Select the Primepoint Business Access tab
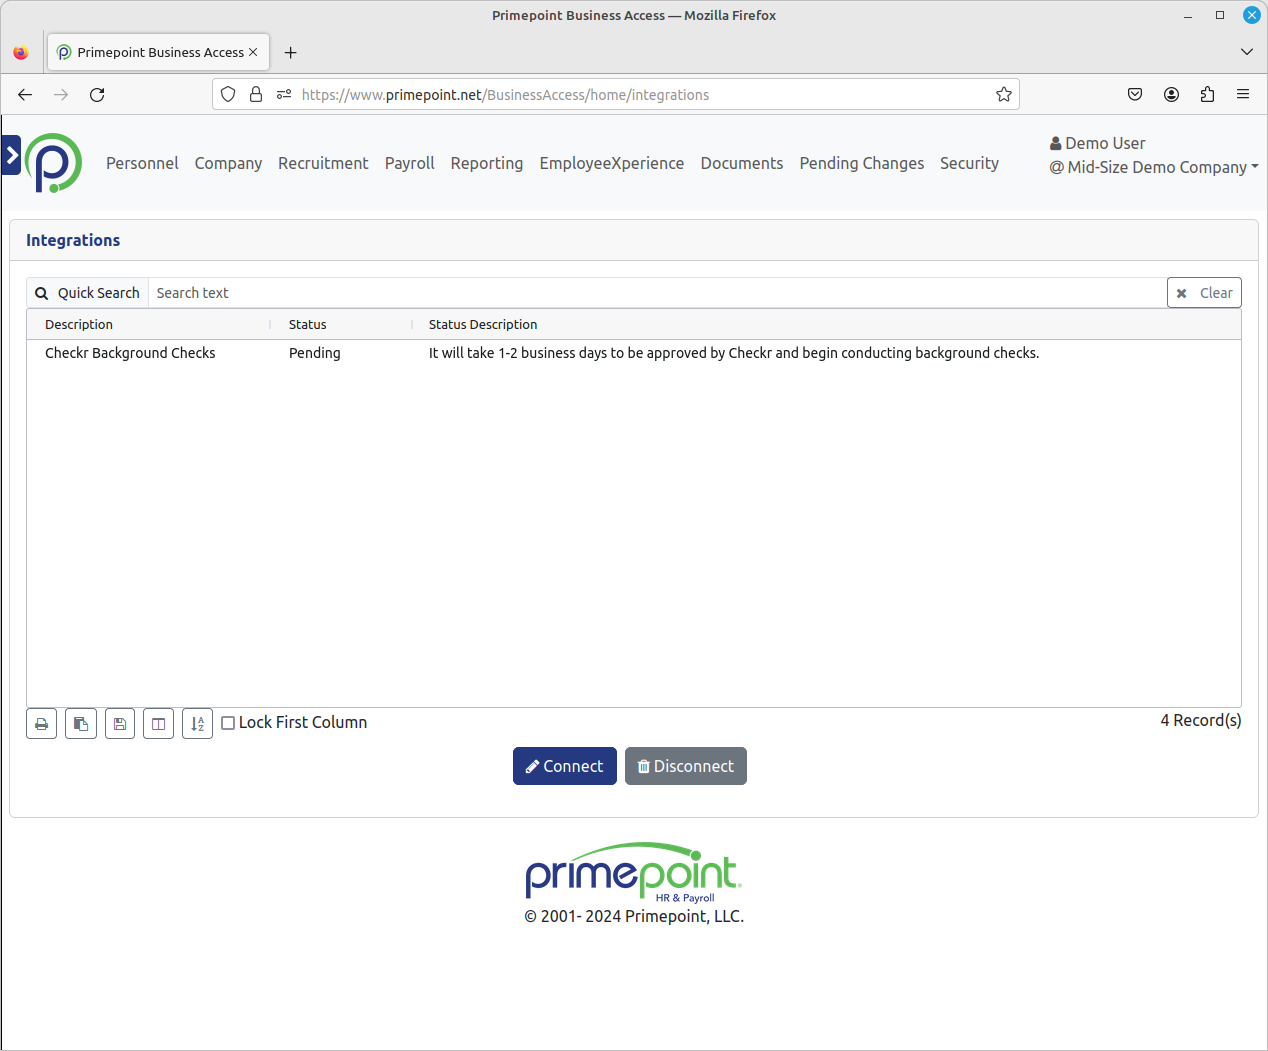The image size is (1268, 1051). click(158, 52)
